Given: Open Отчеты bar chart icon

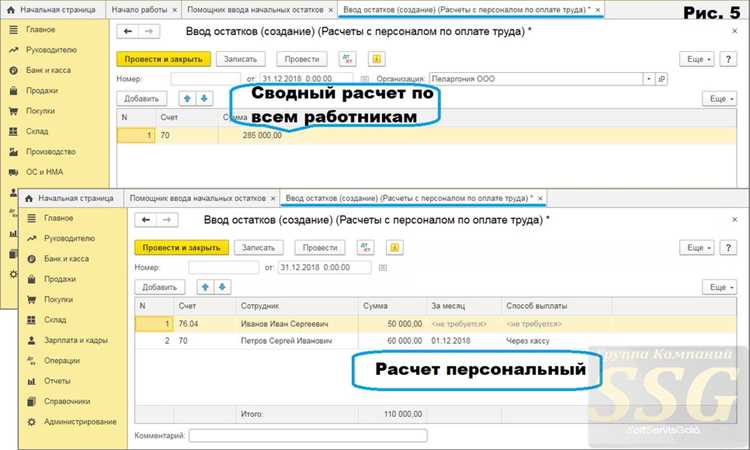Looking at the screenshot, I should (32, 381).
